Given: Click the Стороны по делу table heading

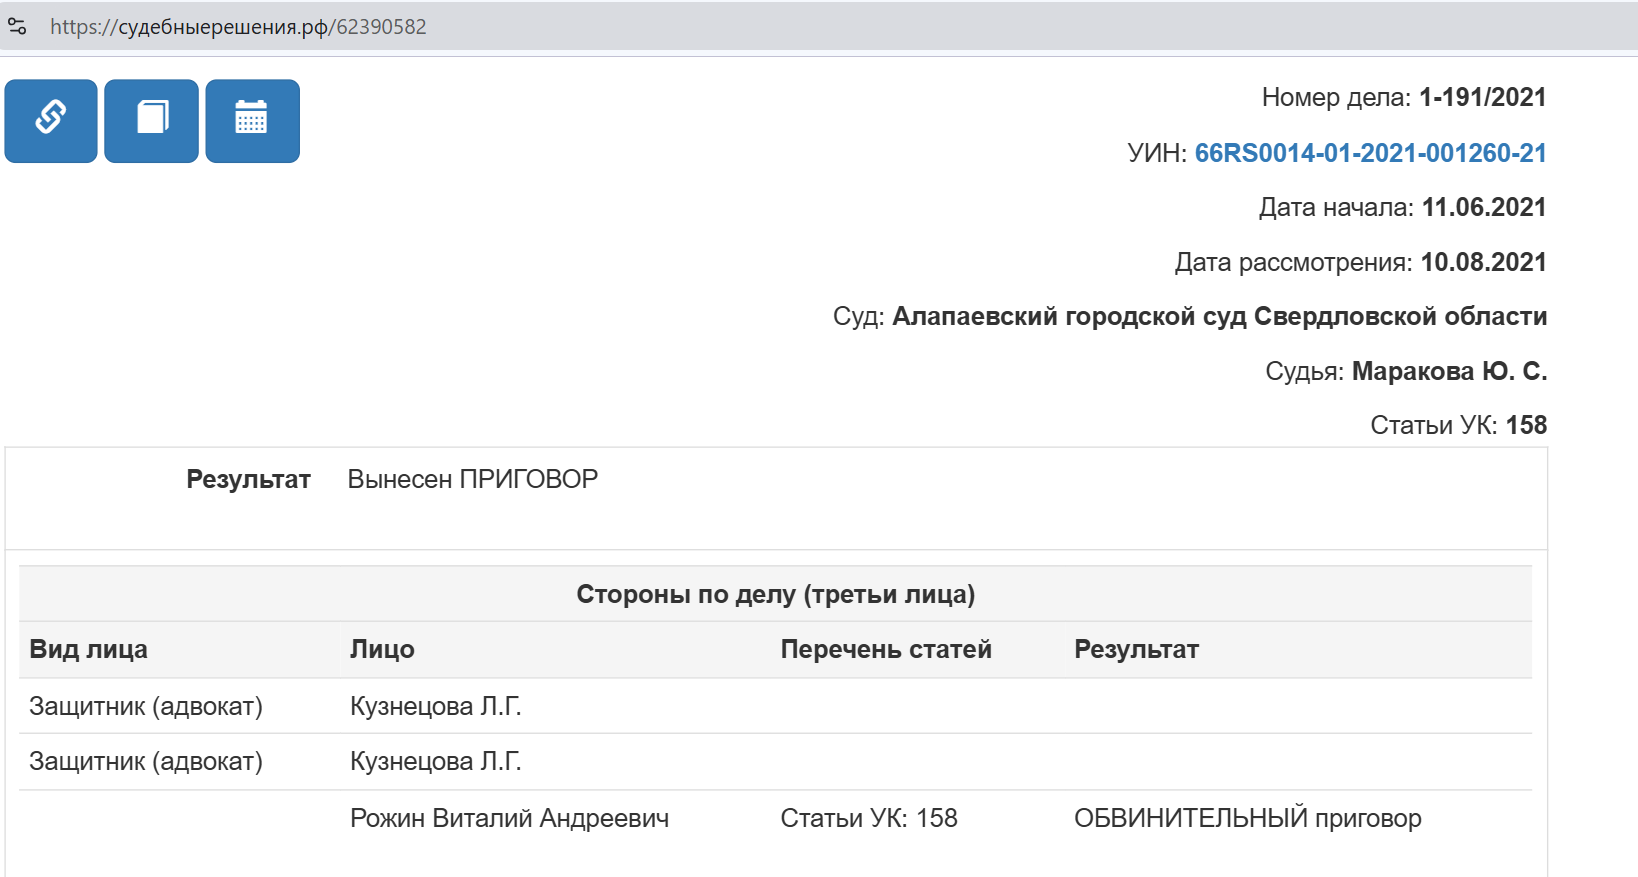Looking at the screenshot, I should coord(775,595).
